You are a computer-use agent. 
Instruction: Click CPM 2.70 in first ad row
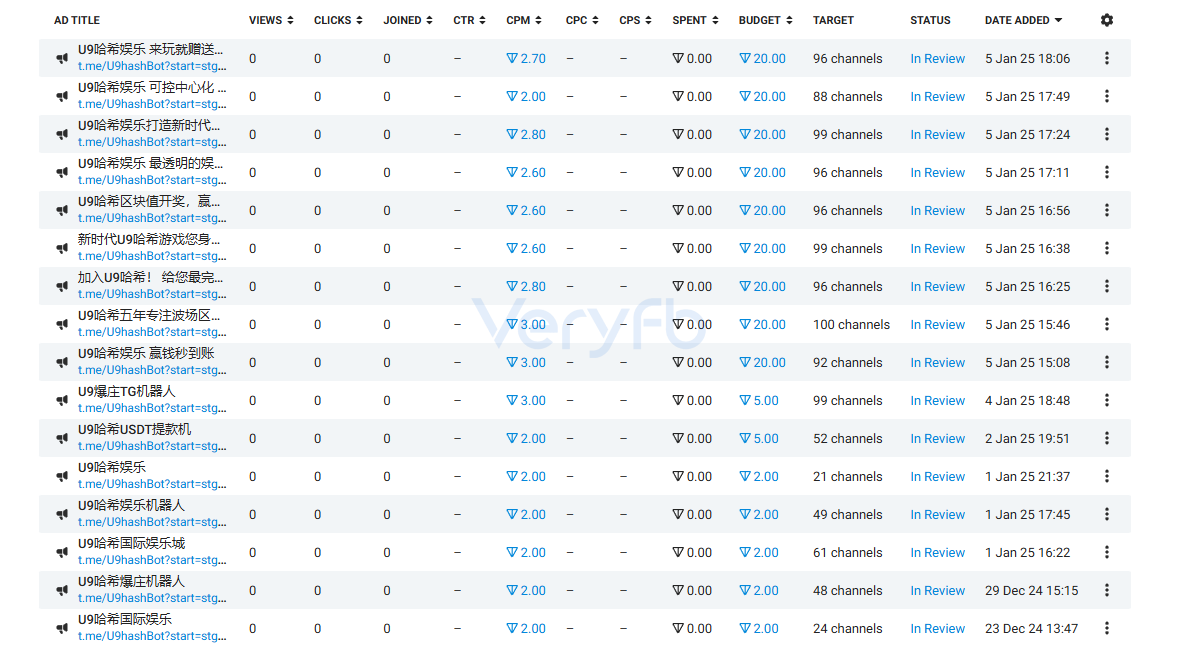click(x=526, y=59)
